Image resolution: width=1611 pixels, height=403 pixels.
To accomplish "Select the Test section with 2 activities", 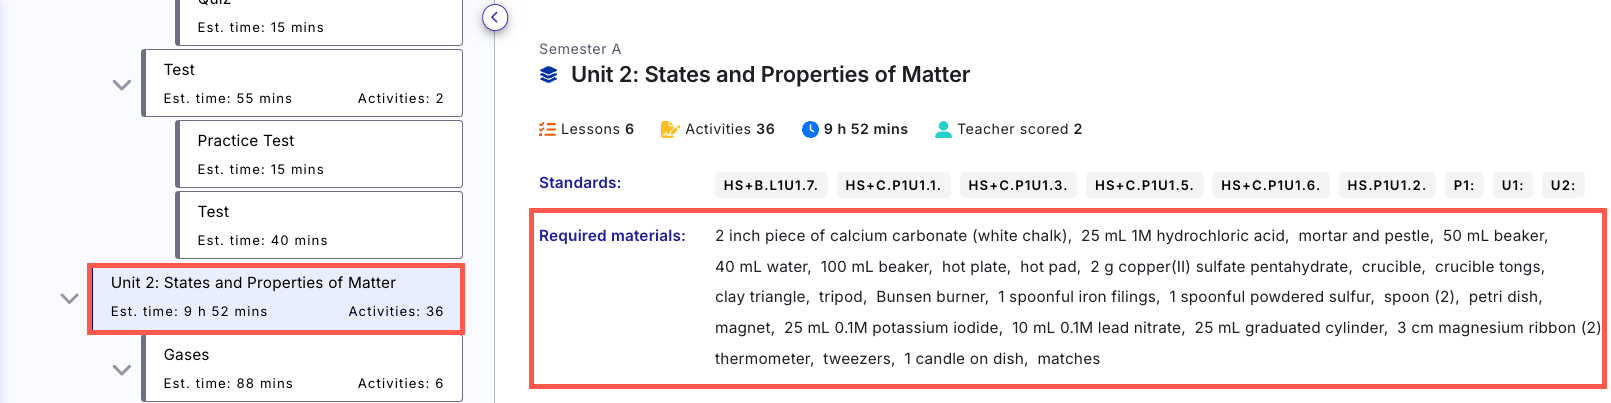I will [x=303, y=83].
